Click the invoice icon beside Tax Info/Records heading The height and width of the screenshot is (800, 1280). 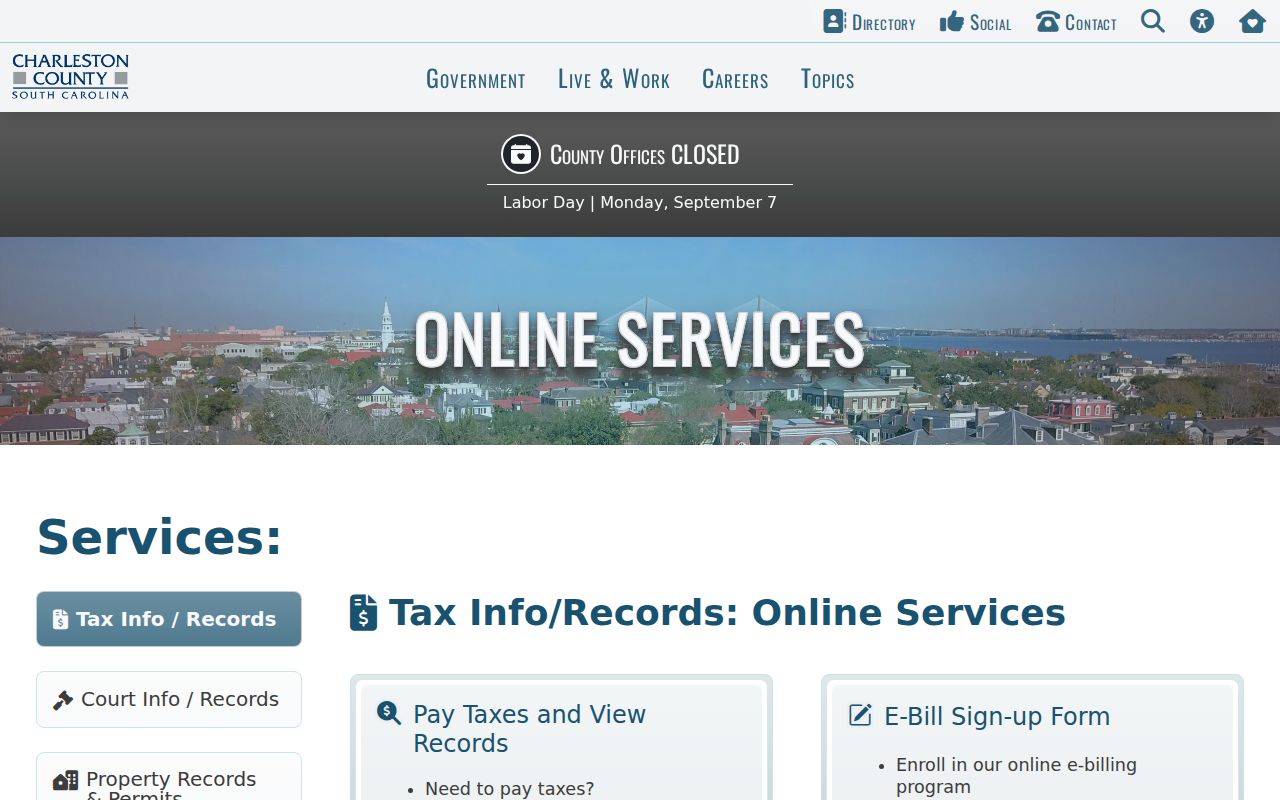pyautogui.click(x=363, y=612)
